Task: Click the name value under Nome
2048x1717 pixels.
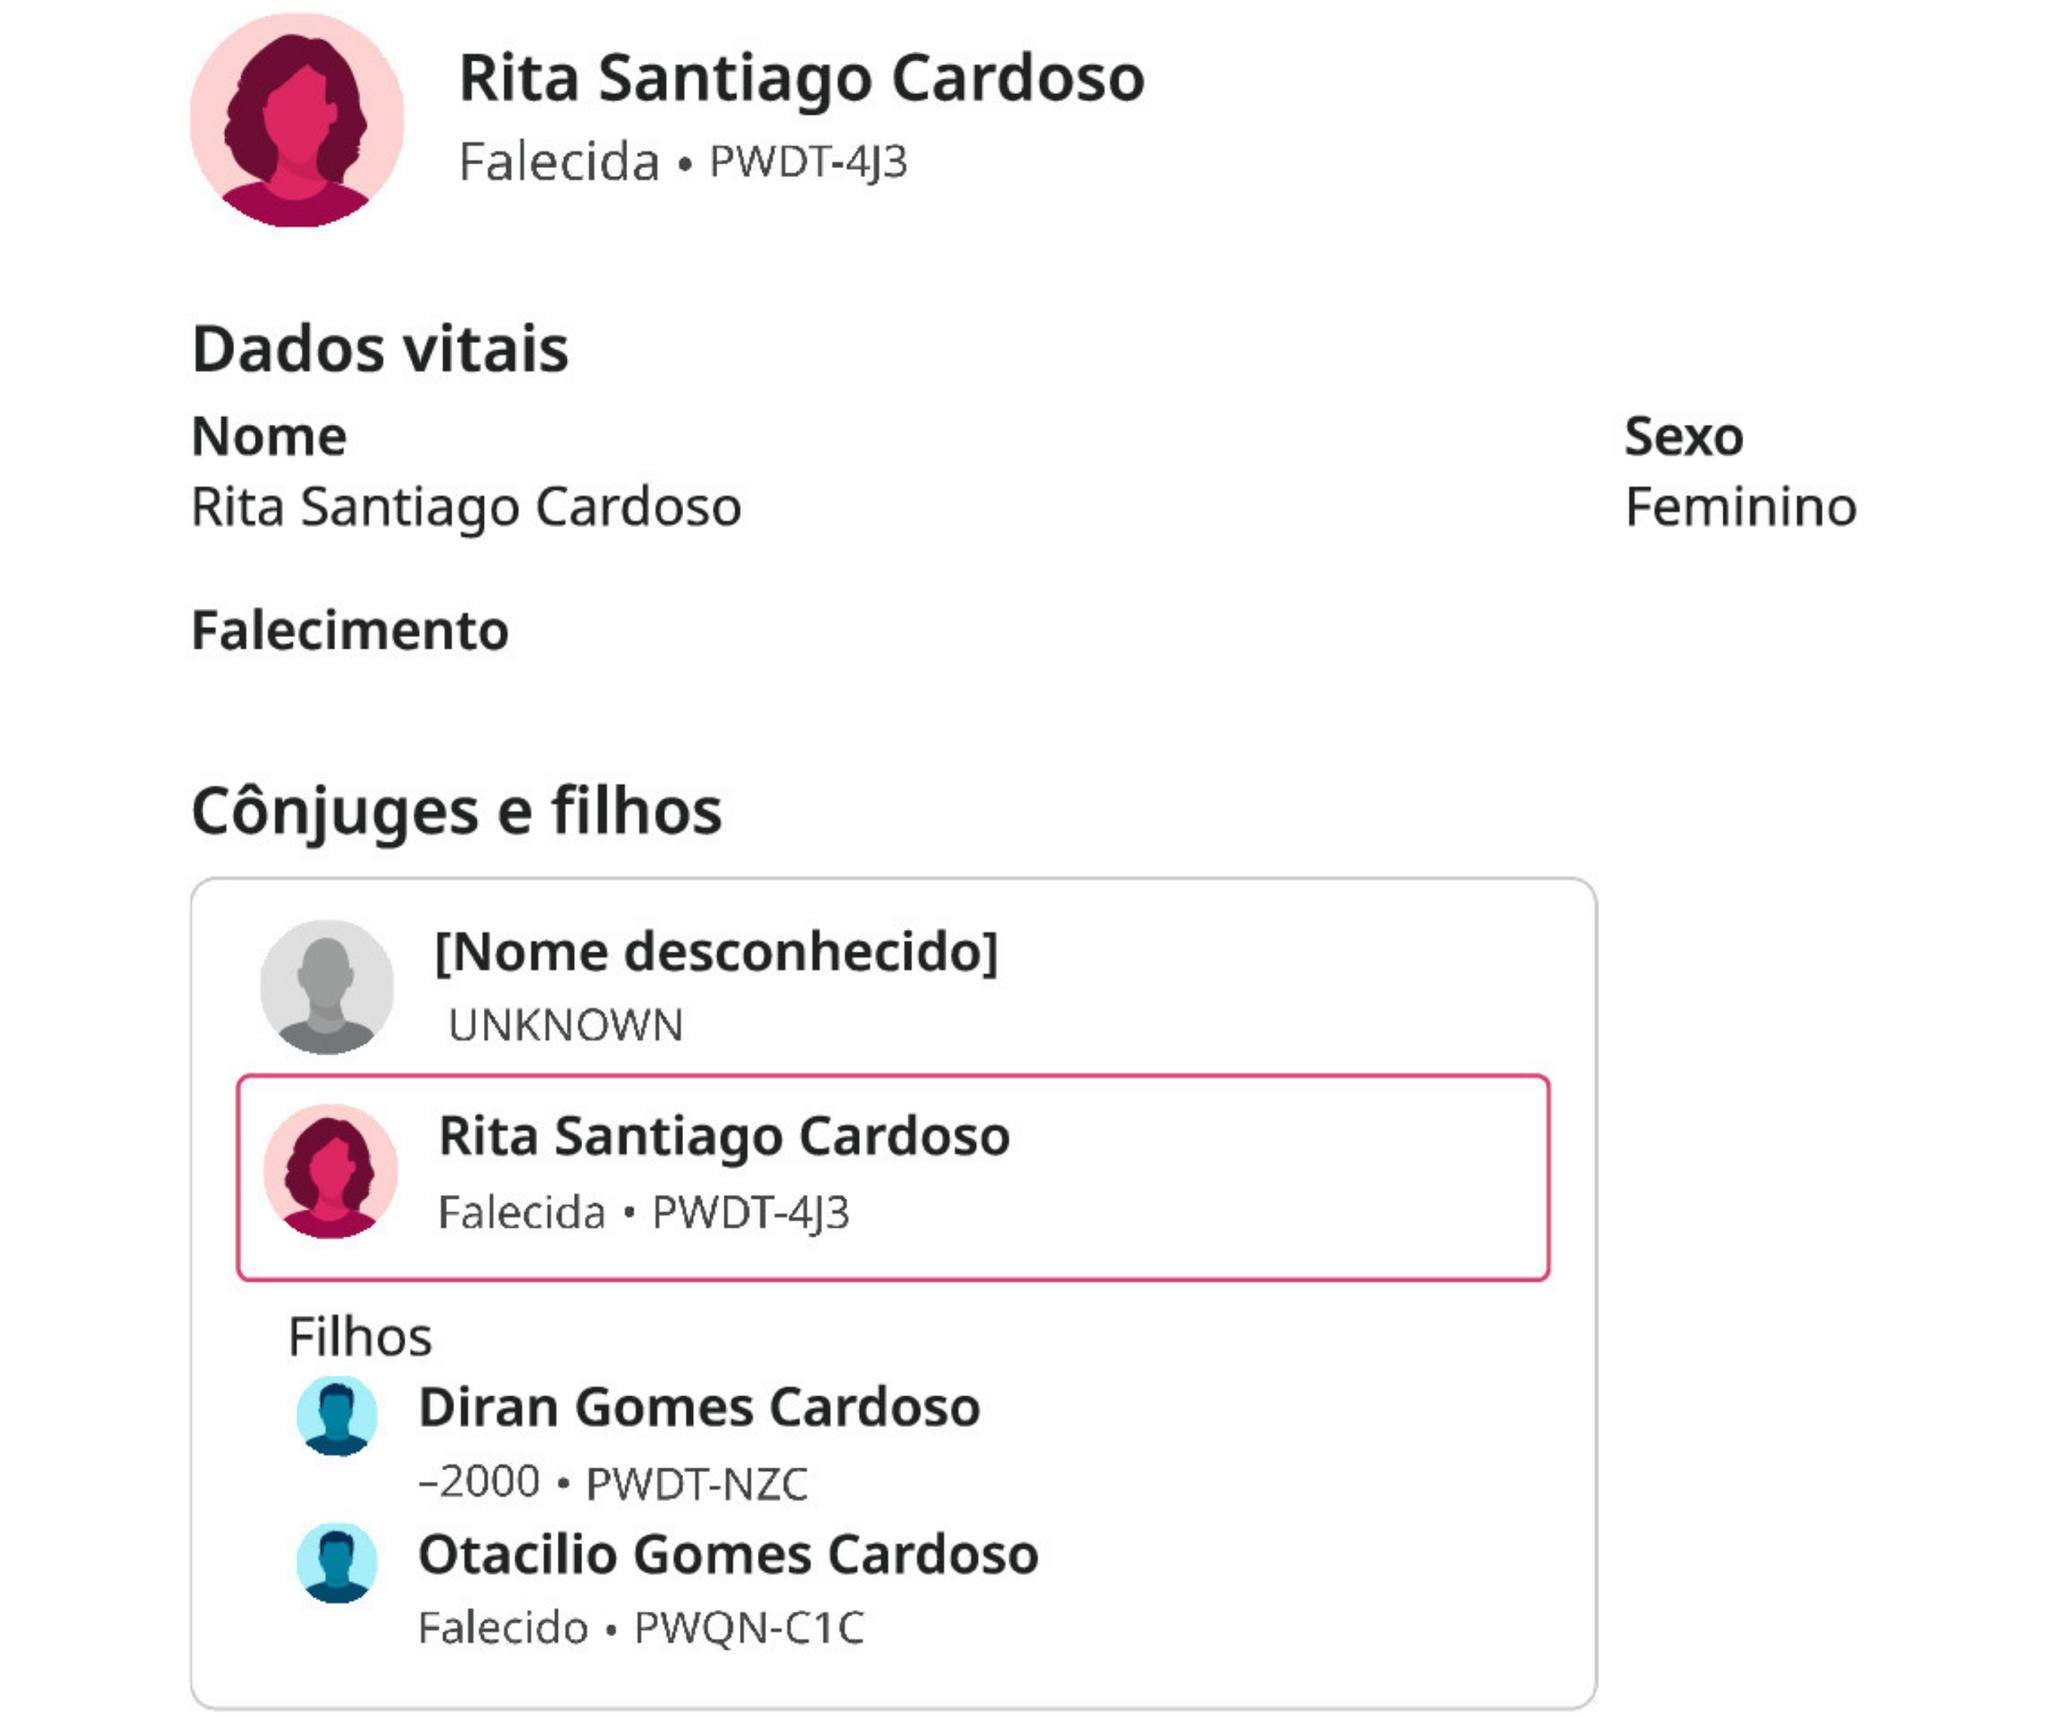Action: coord(466,506)
